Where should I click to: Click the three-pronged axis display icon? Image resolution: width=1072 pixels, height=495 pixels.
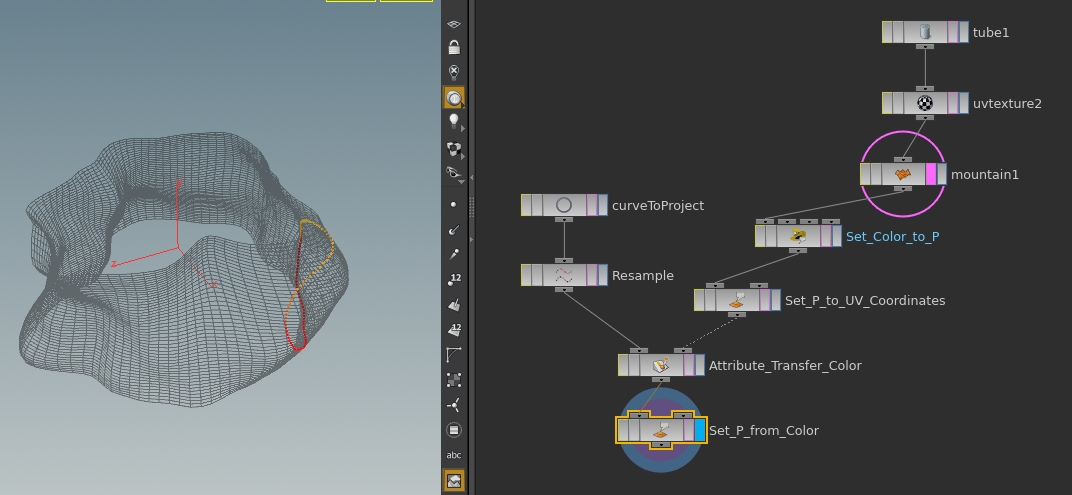[x=454, y=405]
